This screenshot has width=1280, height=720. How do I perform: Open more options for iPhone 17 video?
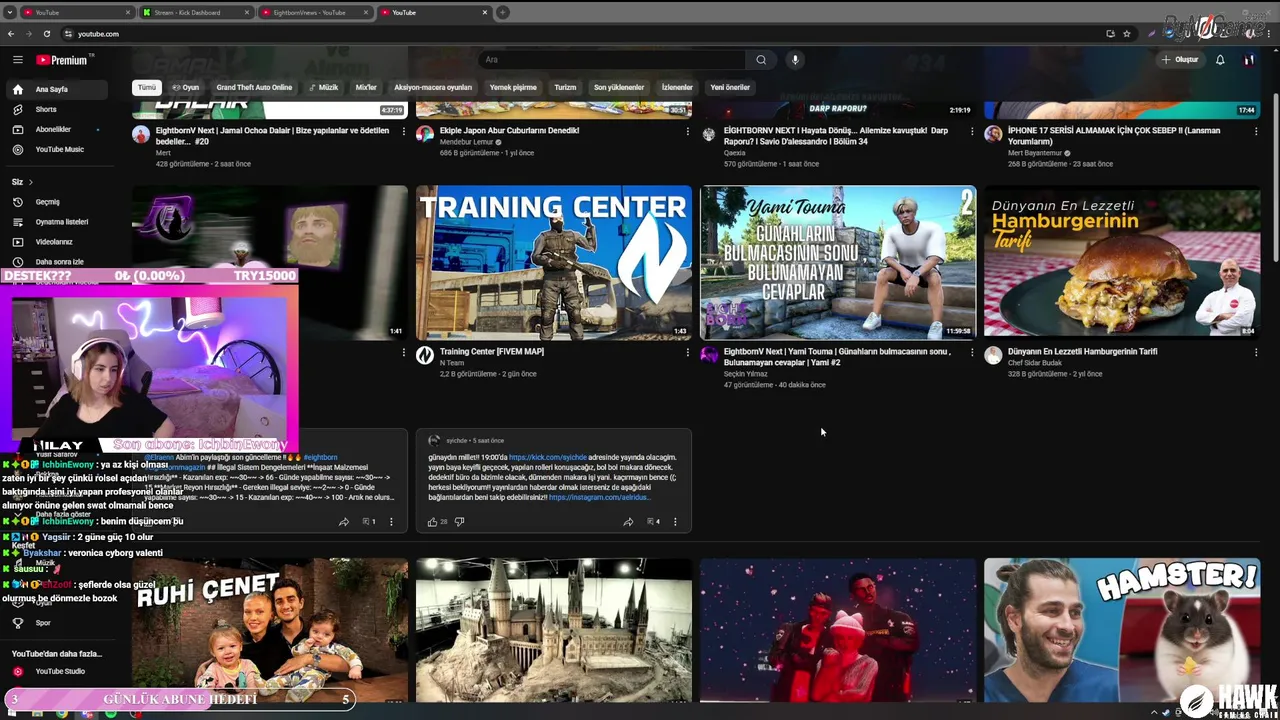point(1255,131)
